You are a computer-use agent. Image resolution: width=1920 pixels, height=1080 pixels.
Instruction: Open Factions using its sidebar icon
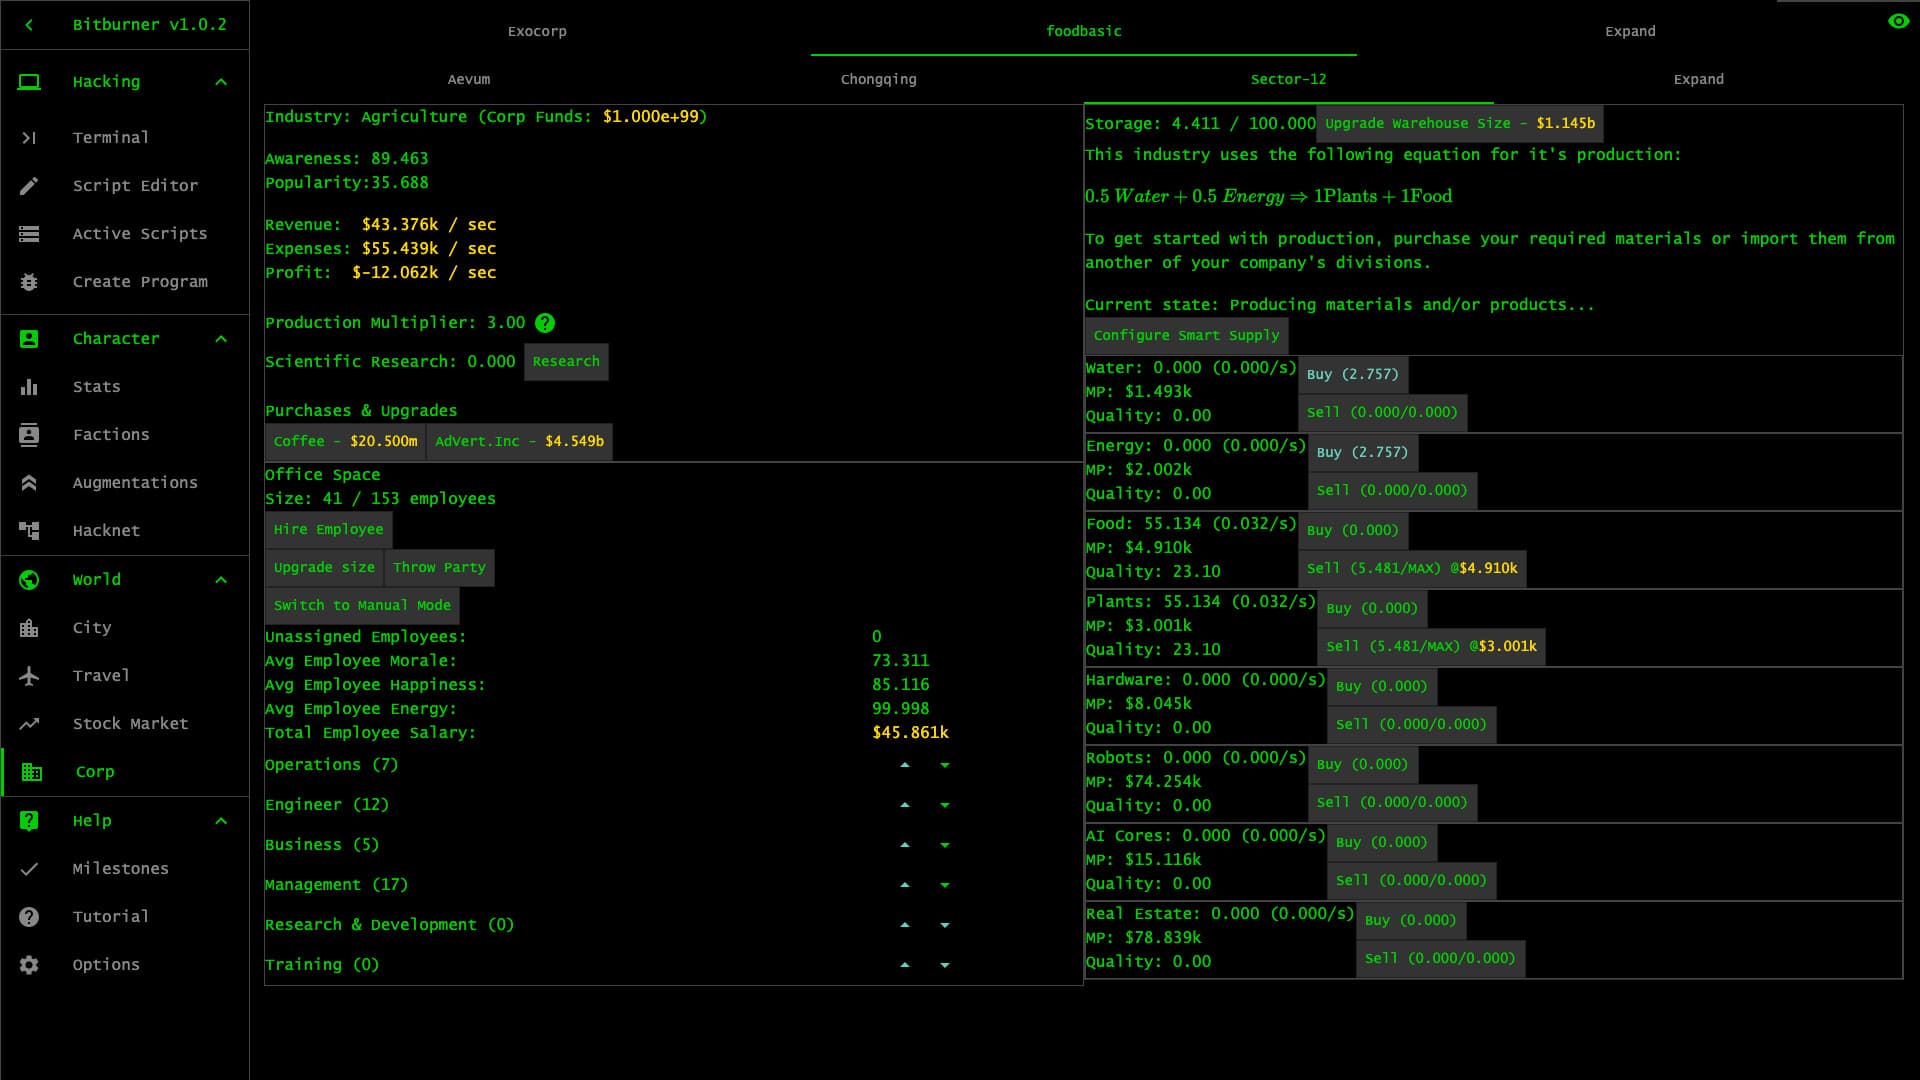pos(30,434)
